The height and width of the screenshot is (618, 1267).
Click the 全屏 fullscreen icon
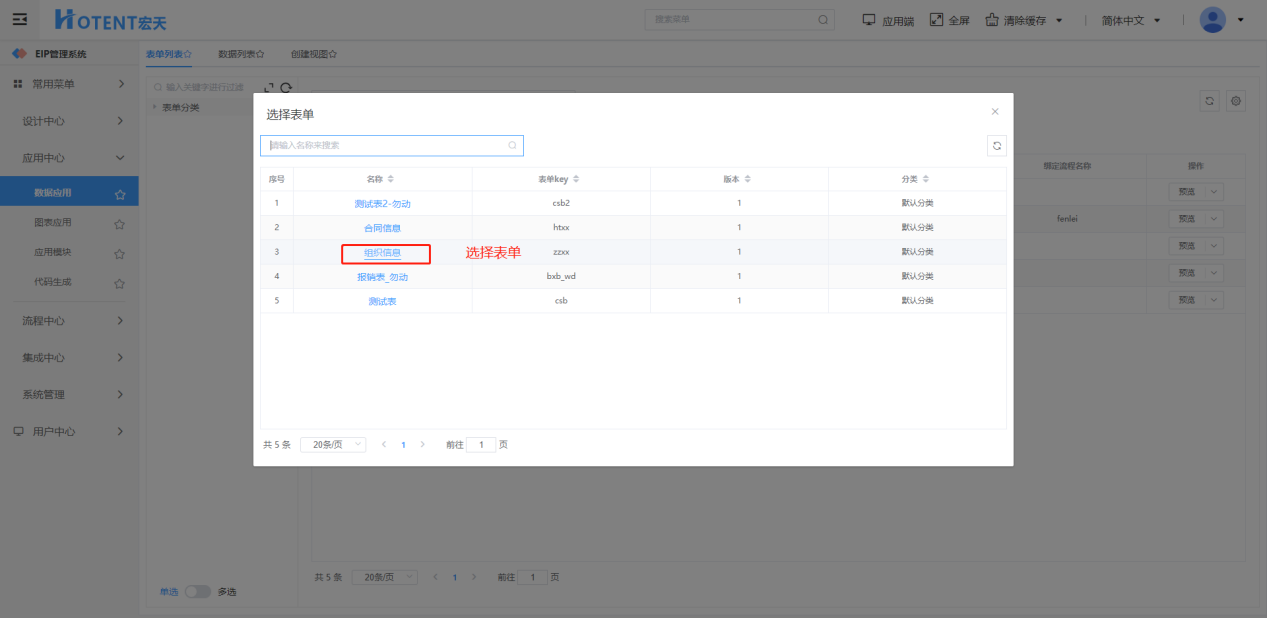coord(937,20)
